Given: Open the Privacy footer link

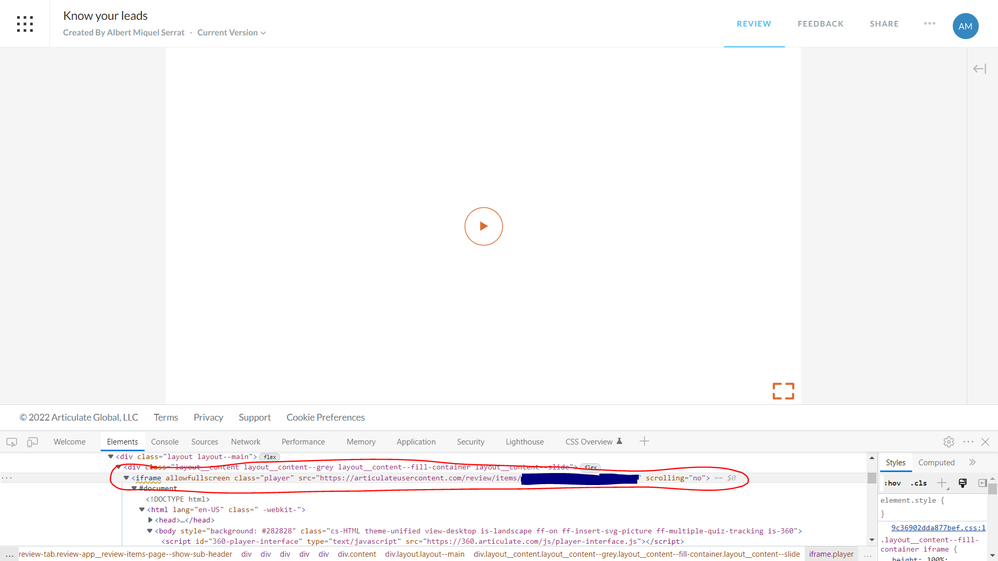Looking at the screenshot, I should [x=208, y=417].
